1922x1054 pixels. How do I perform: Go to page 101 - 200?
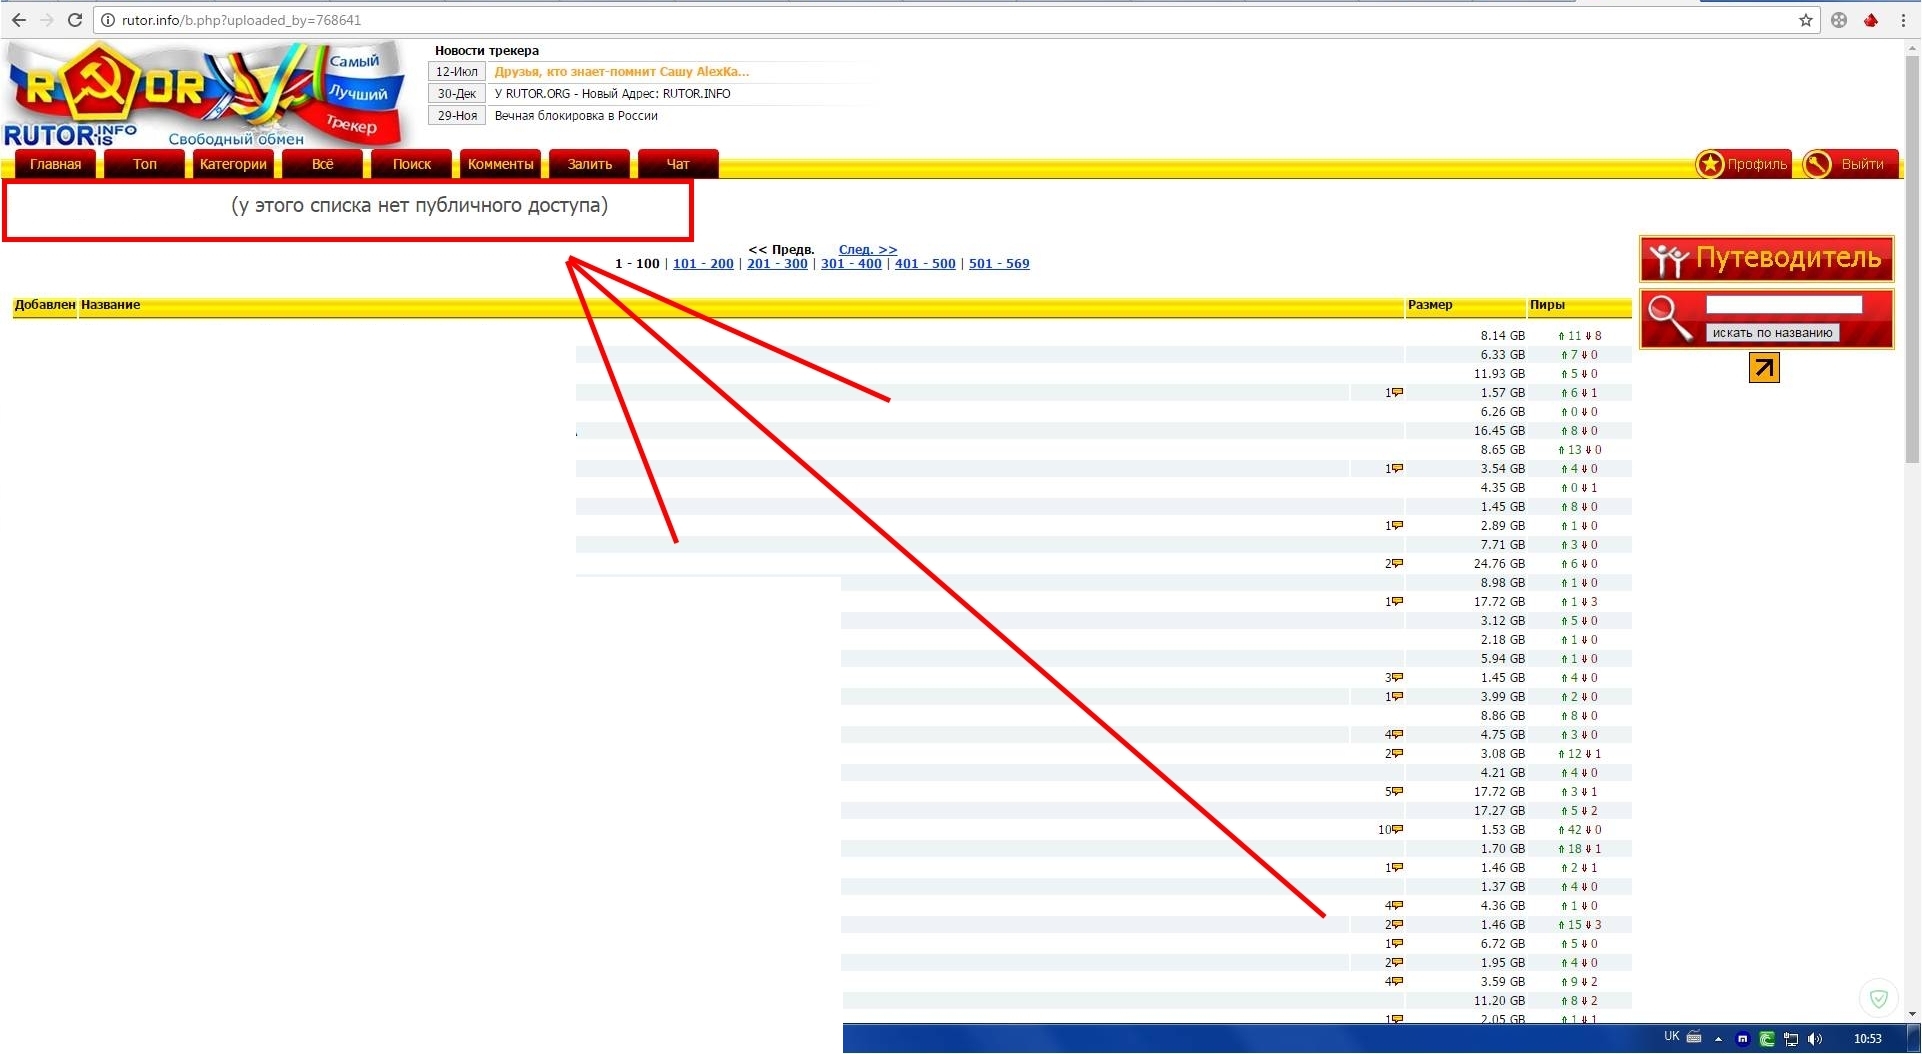(703, 264)
